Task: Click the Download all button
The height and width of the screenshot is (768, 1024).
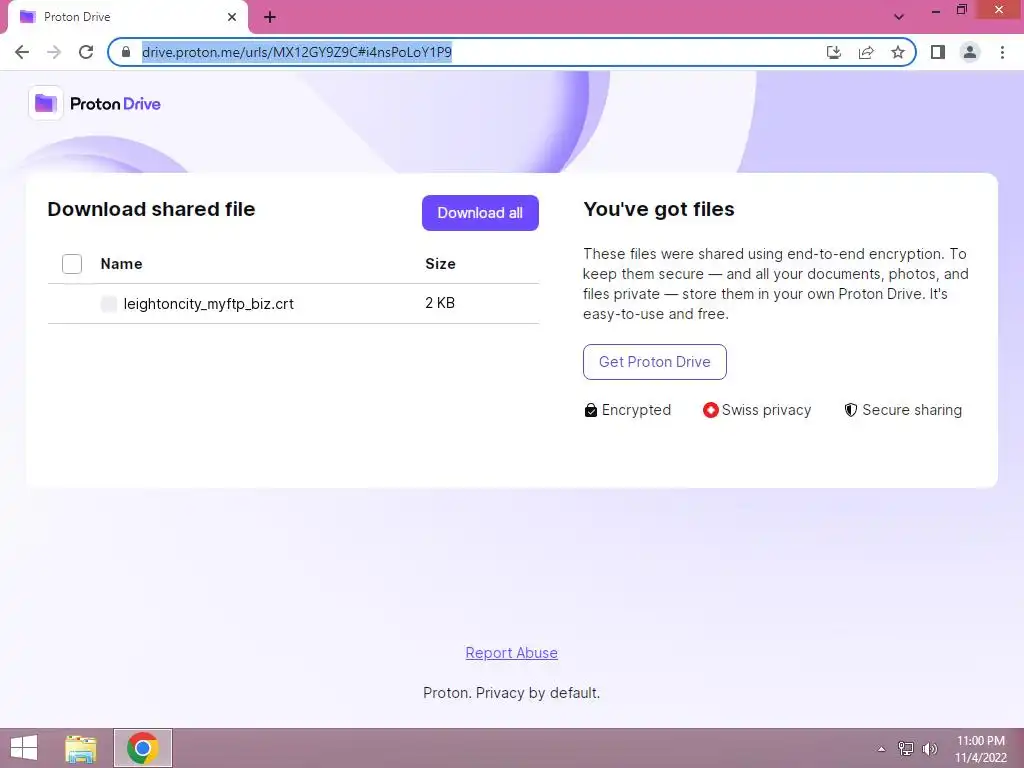Action: [x=480, y=213]
